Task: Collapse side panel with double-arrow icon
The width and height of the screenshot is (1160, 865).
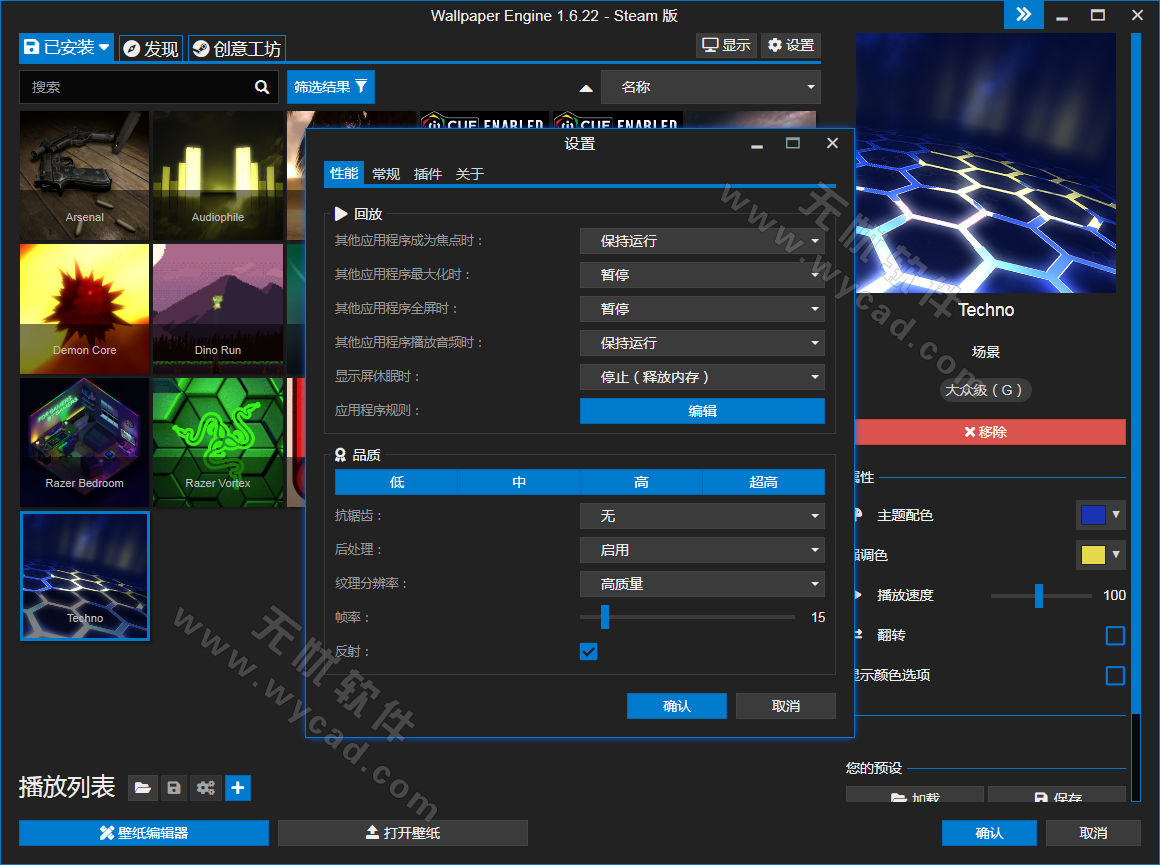Action: 1023,15
